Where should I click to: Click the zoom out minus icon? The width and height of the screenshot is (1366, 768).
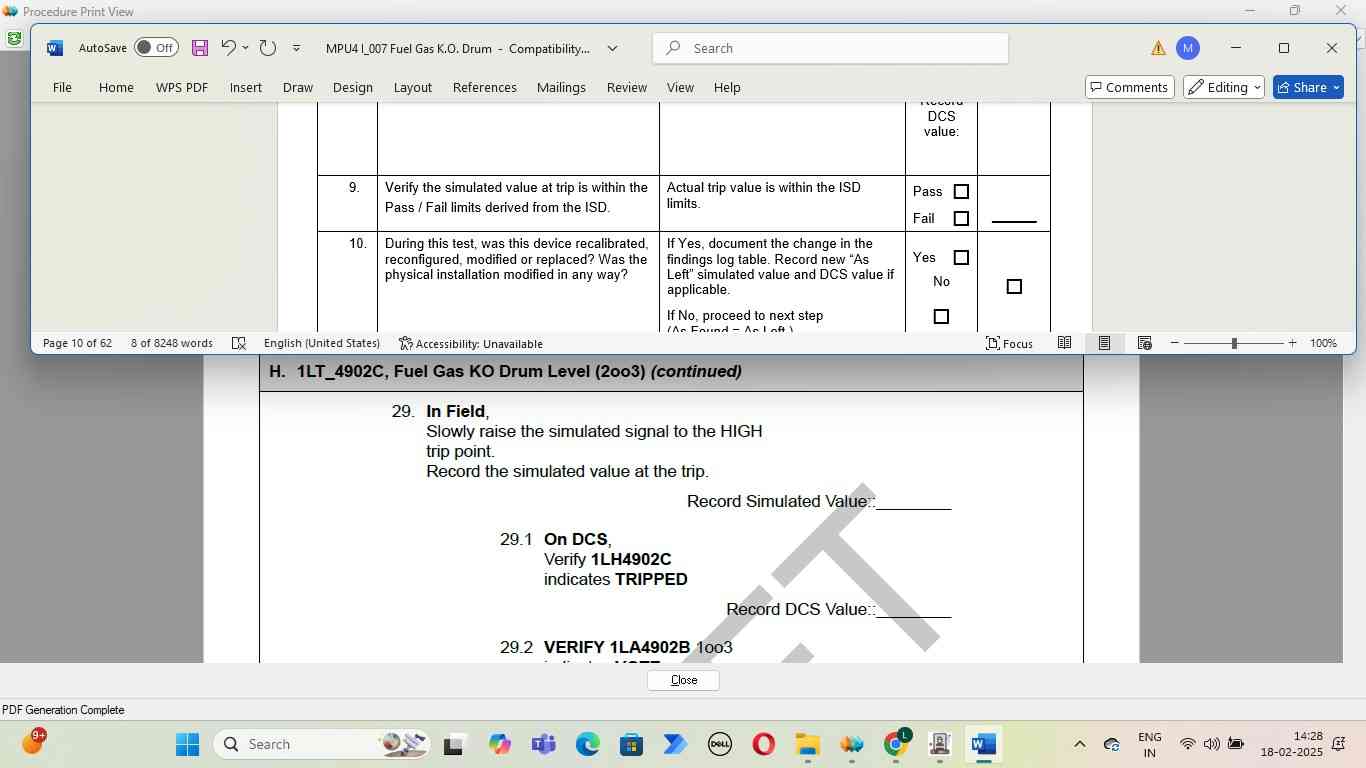click(x=1175, y=343)
